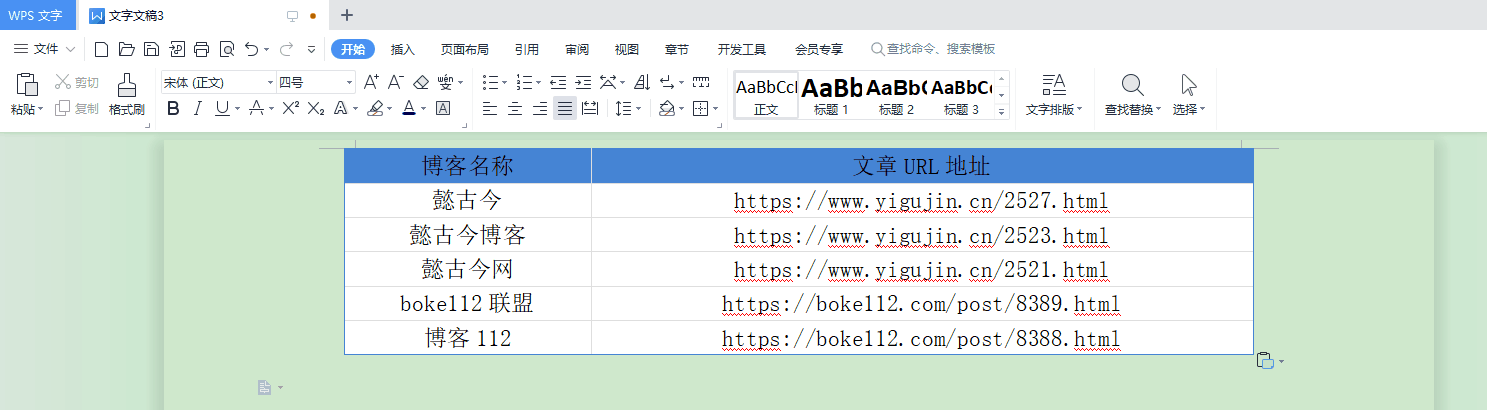The height and width of the screenshot is (410, 1487).
Task: Toggle Underline formatting
Action: [x=221, y=108]
